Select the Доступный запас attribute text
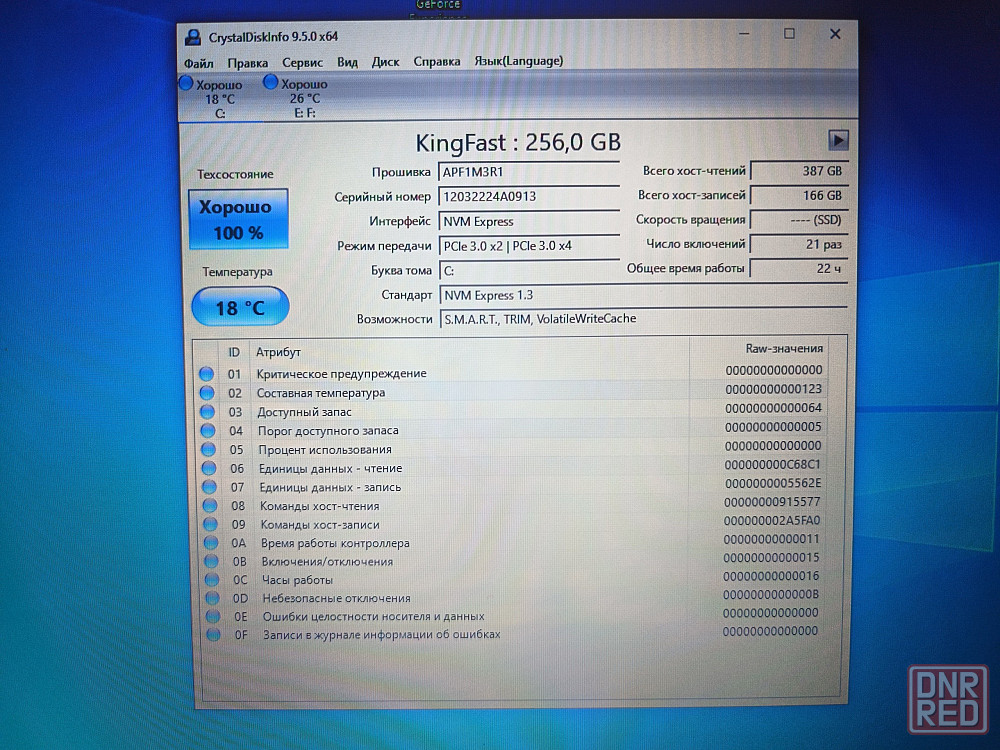Viewport: 1000px width, 750px height. (x=304, y=412)
